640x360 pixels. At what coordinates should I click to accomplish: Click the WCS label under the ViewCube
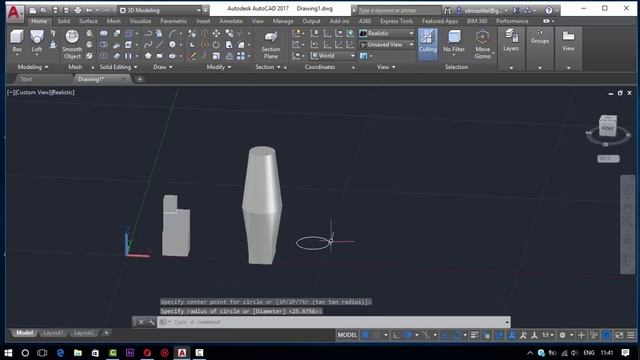click(608, 159)
